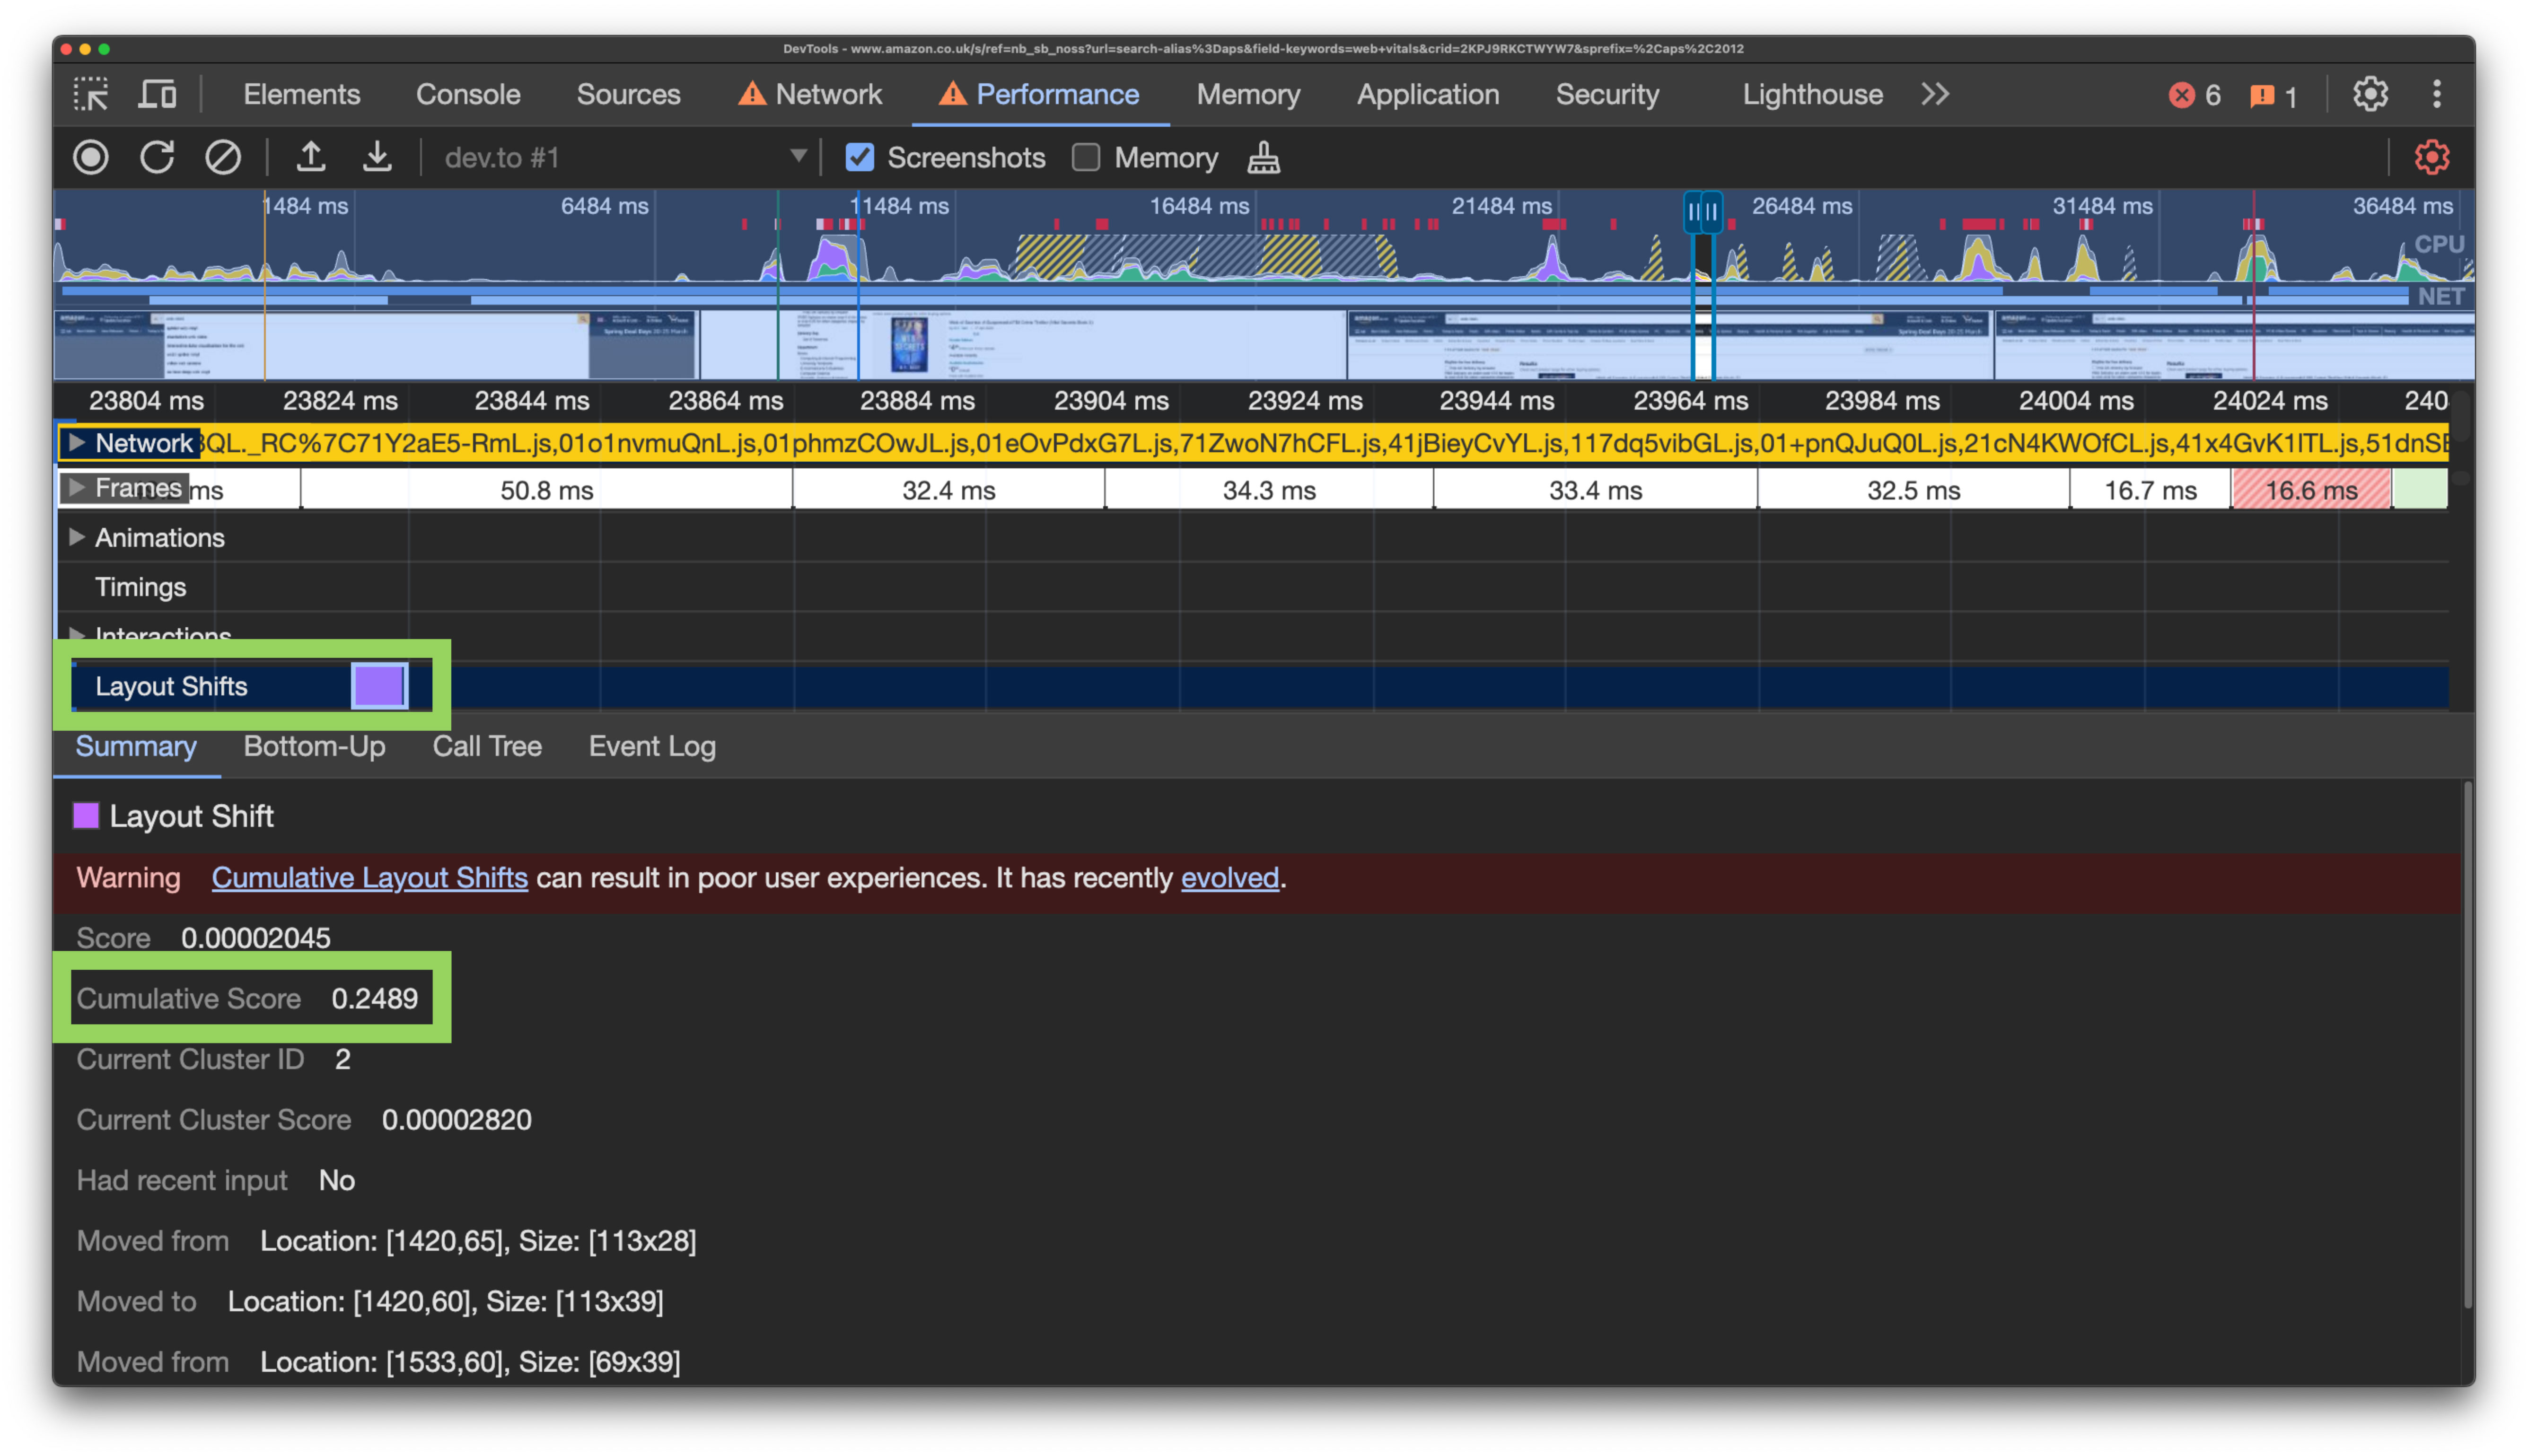
Task: Click the overview range selection handle
Action: coord(1703,211)
